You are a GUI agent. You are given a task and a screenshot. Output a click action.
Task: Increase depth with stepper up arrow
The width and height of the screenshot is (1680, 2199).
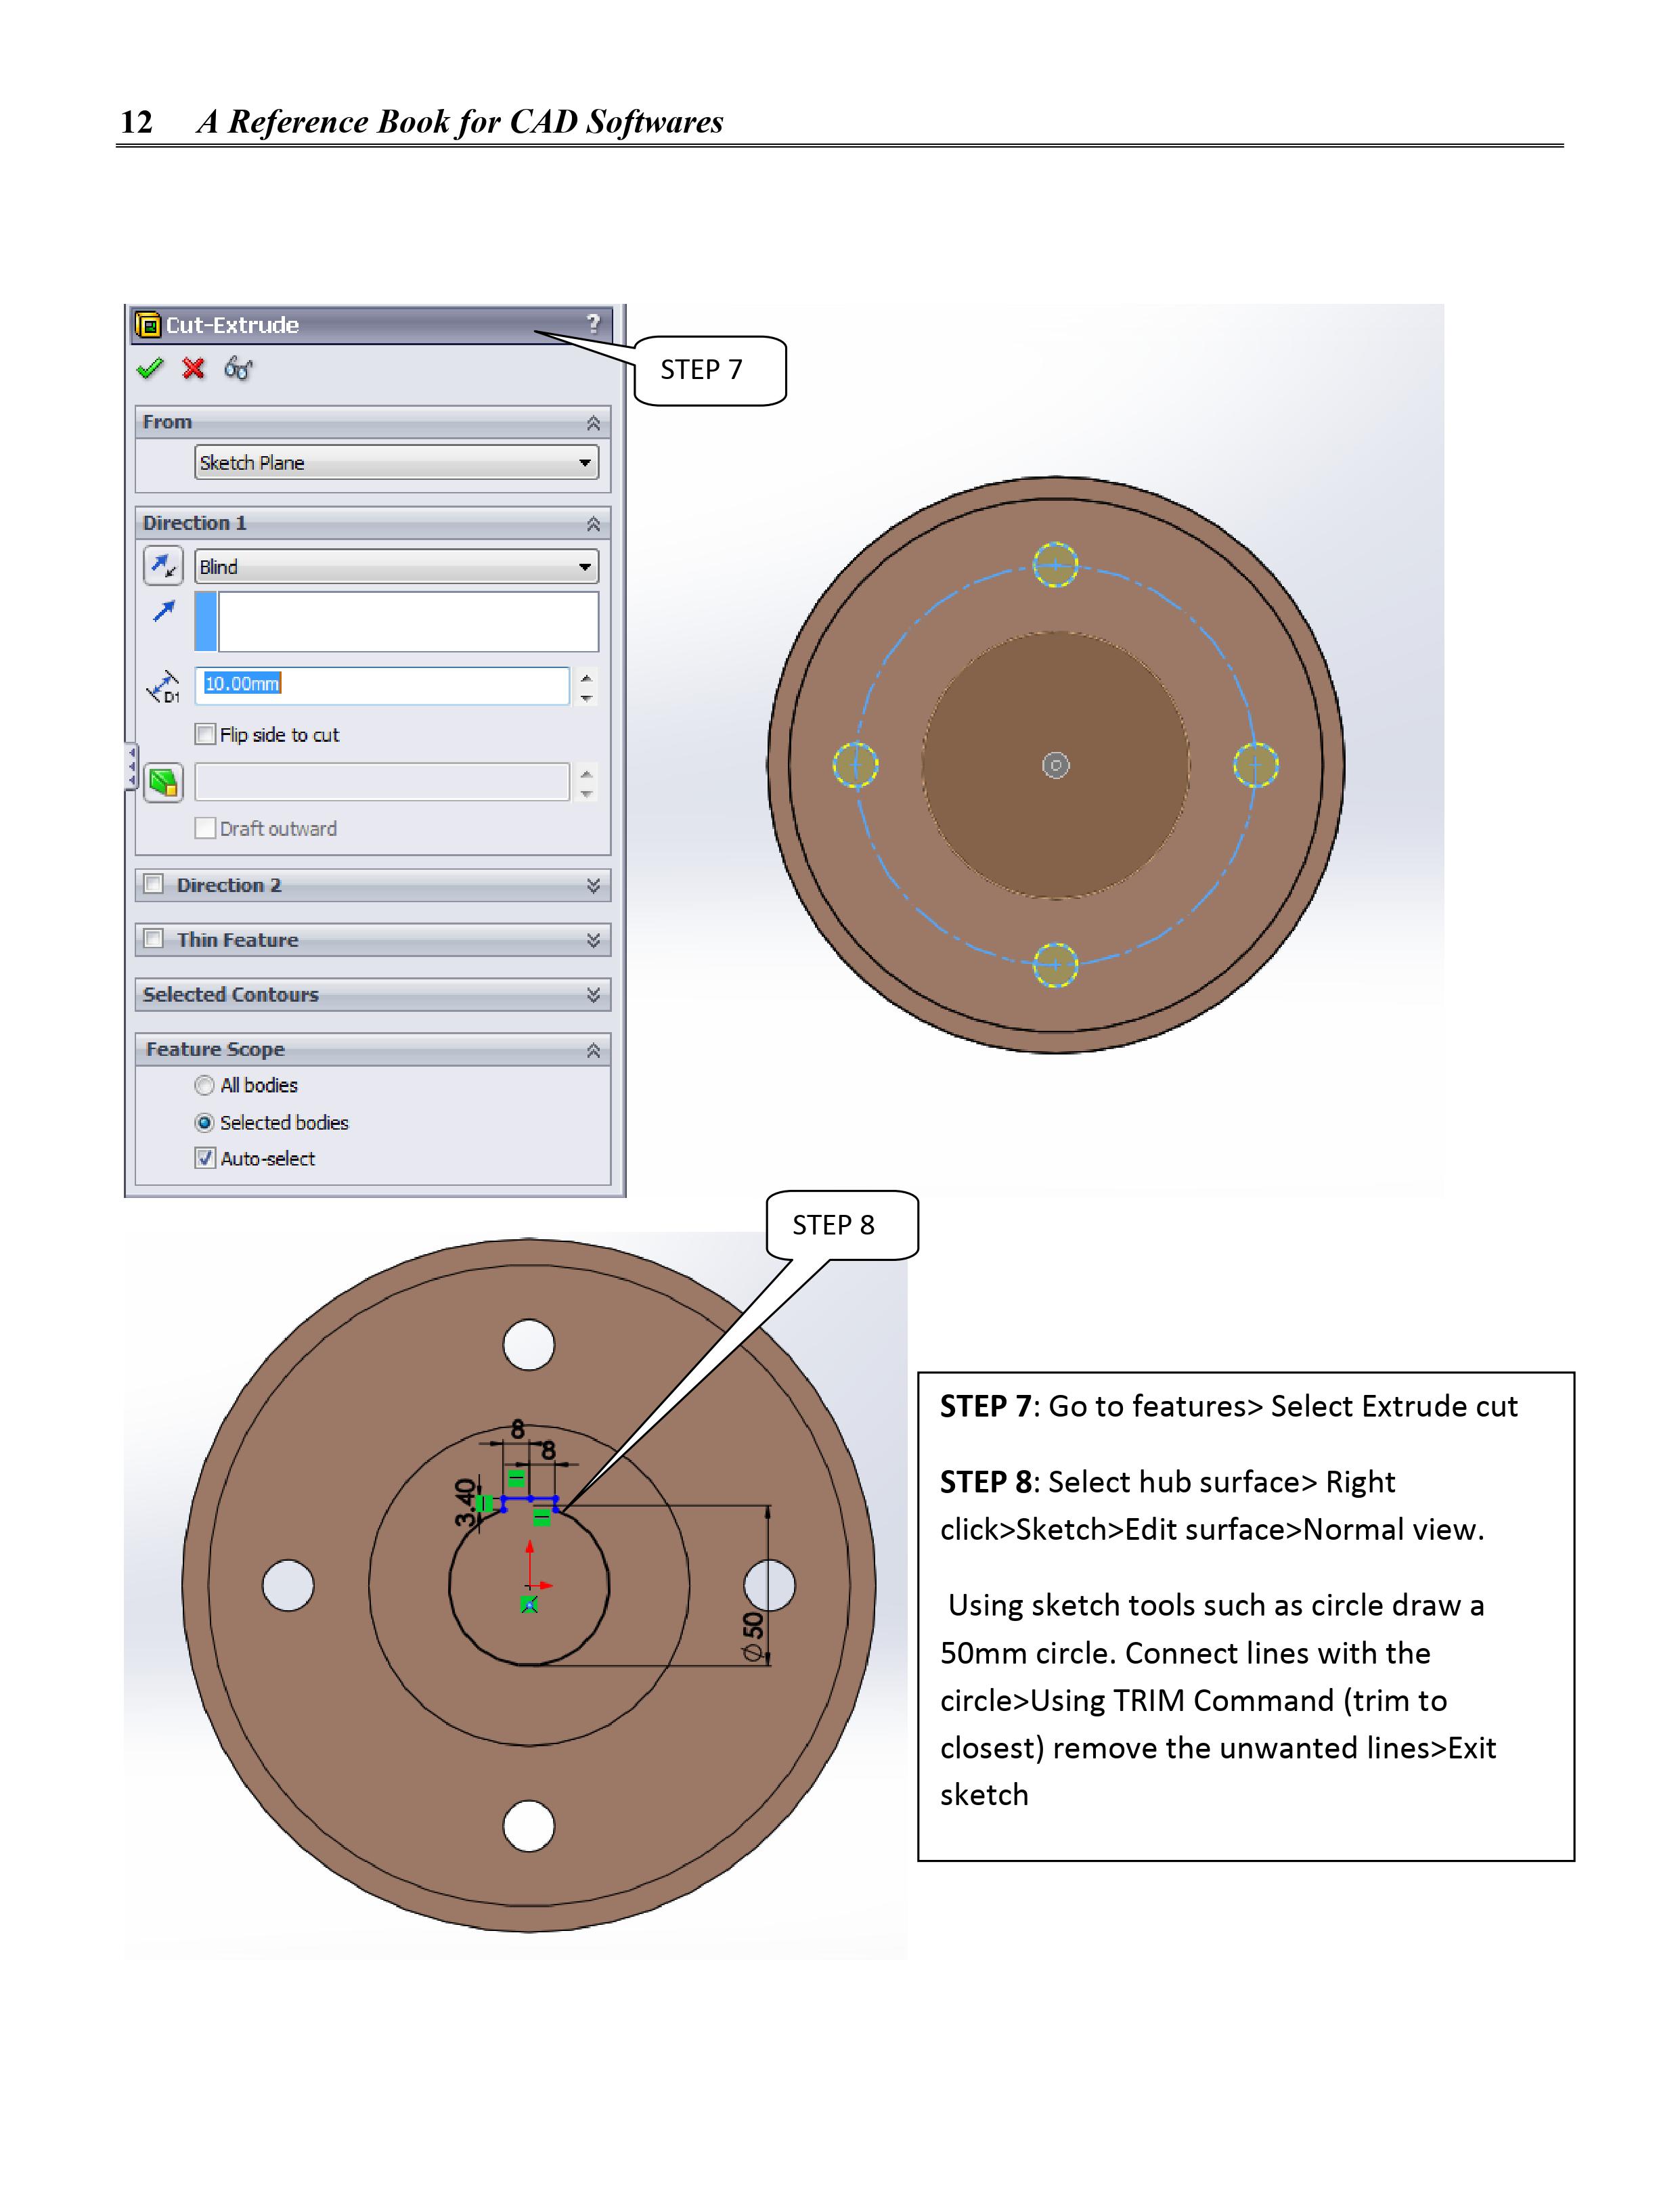pyautogui.click(x=587, y=677)
